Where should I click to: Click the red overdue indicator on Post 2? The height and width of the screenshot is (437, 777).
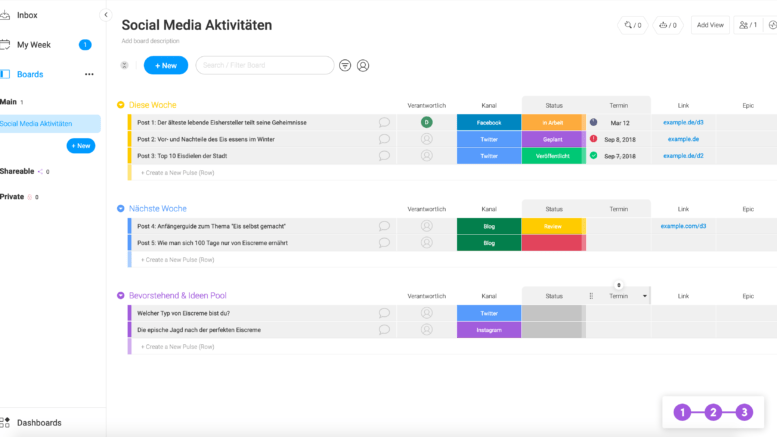(x=593, y=139)
